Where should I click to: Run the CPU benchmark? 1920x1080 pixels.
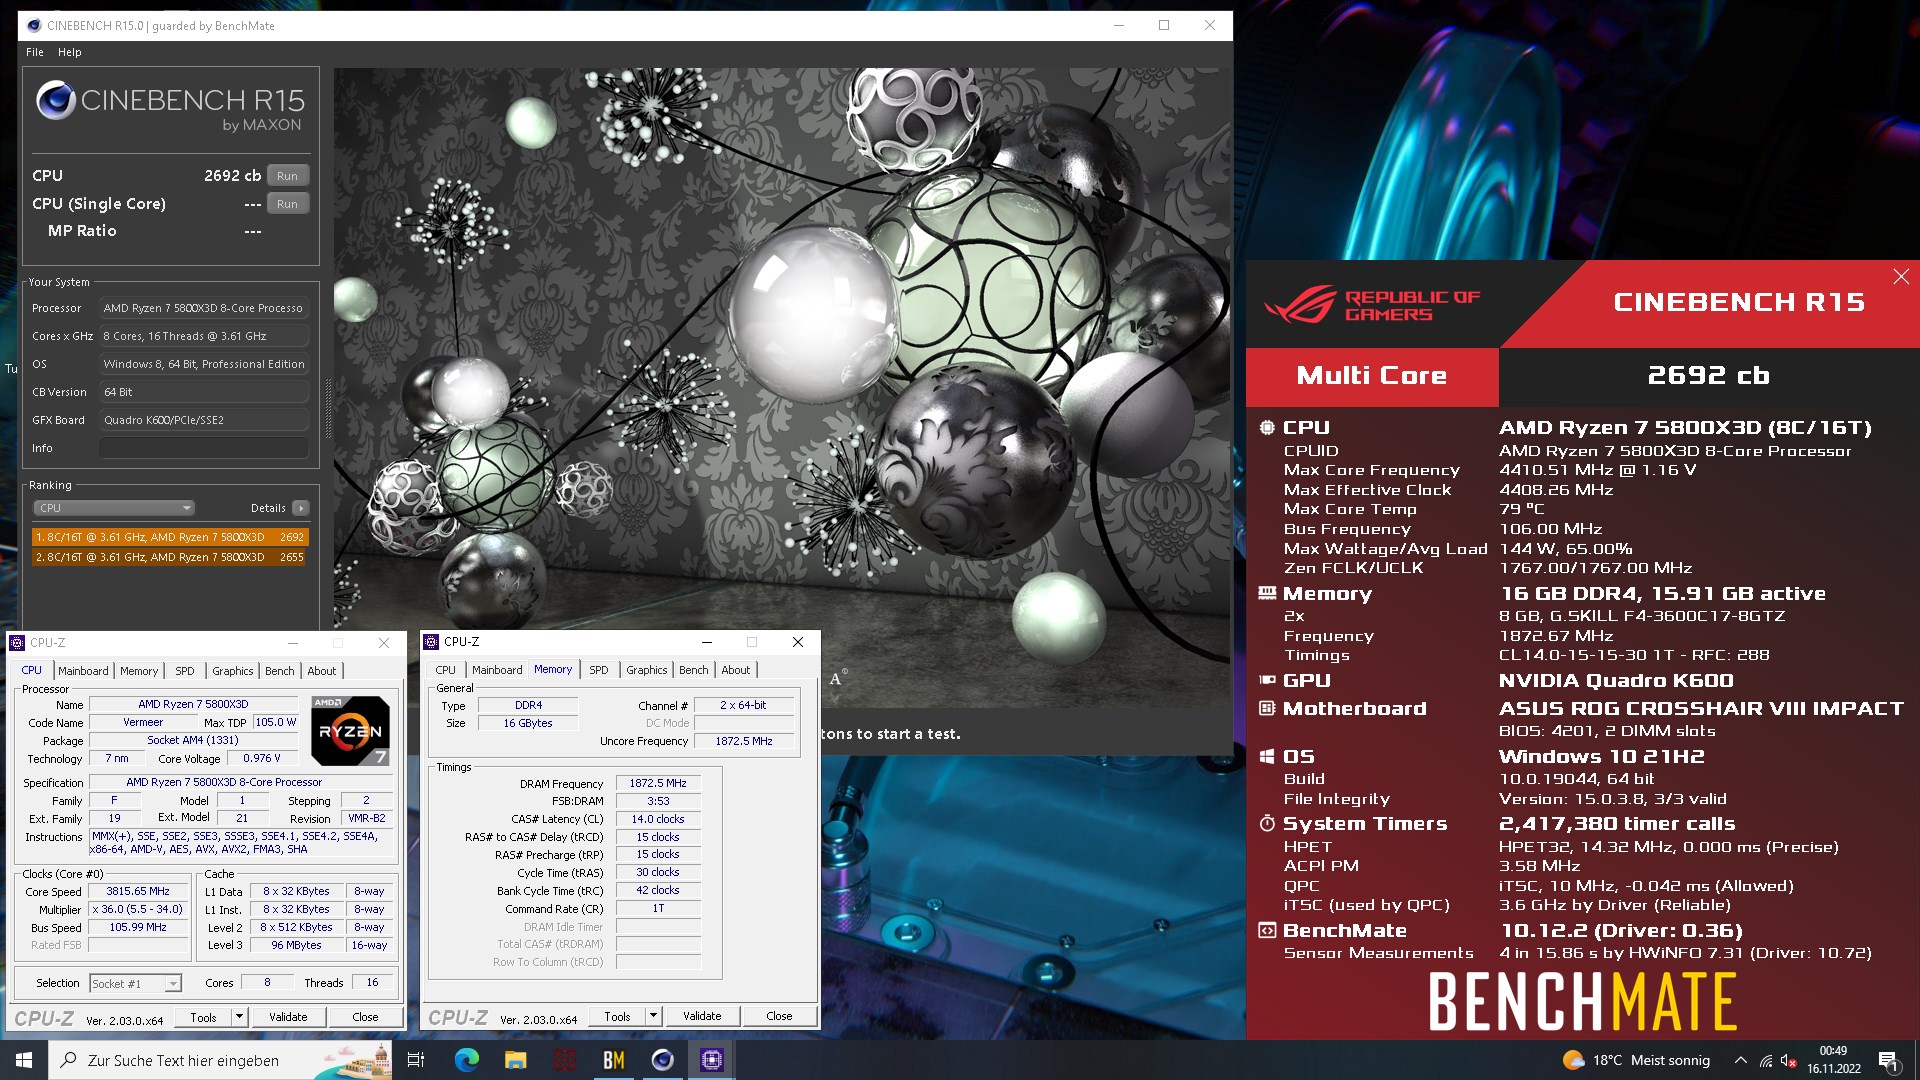(287, 176)
